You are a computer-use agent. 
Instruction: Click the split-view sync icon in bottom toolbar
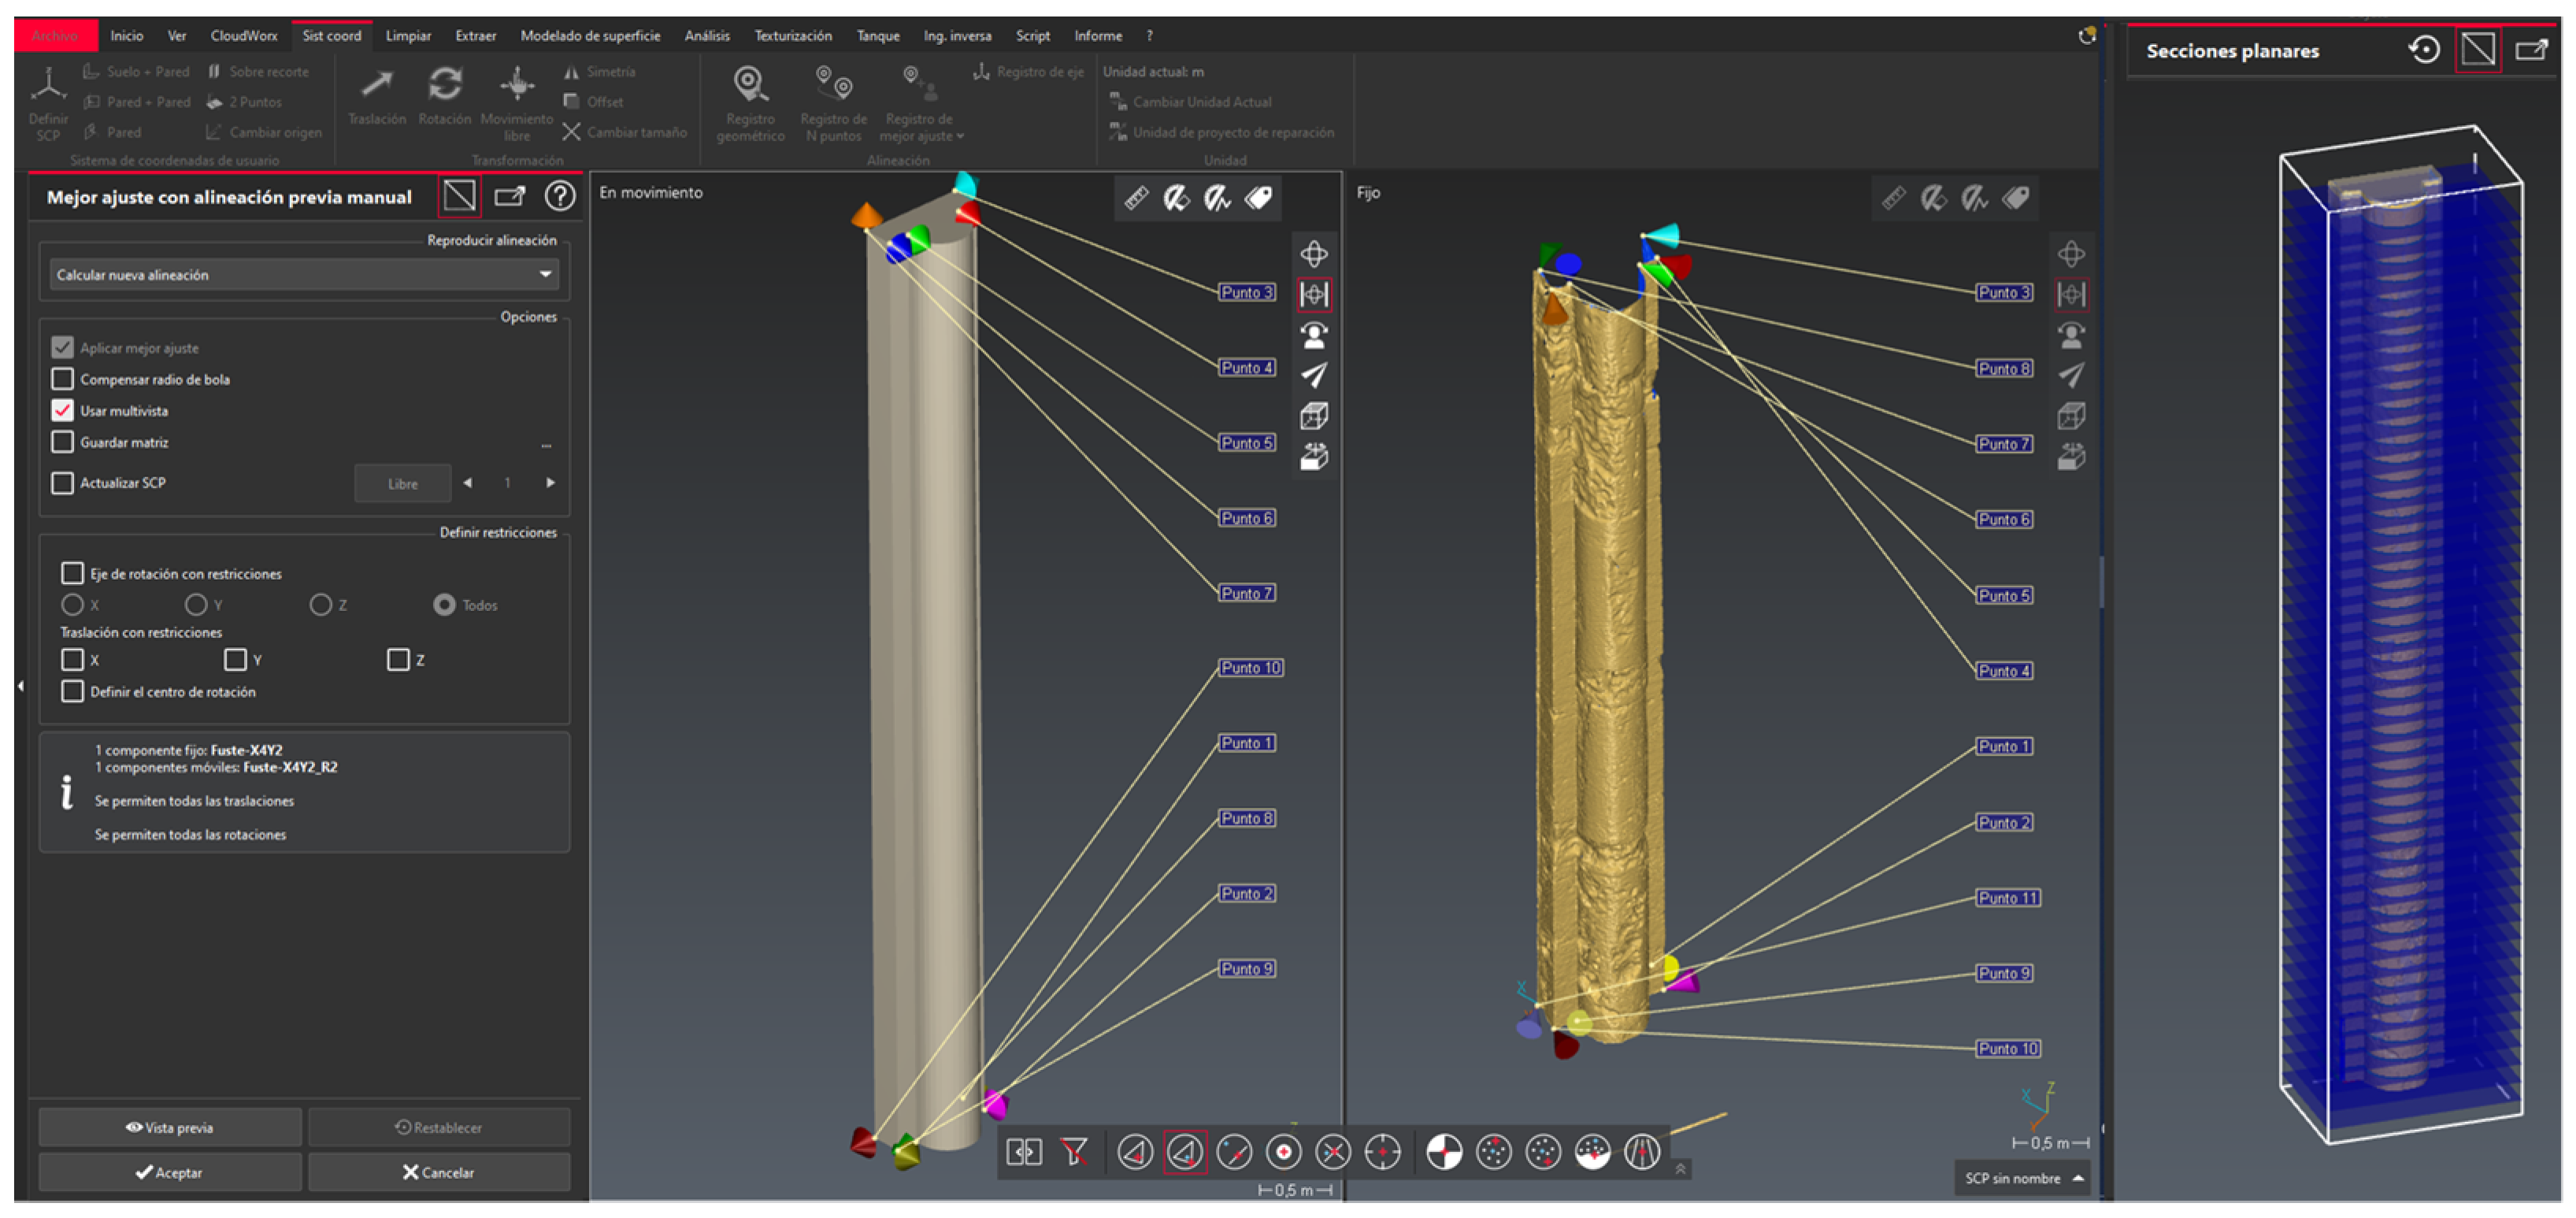click(x=1024, y=1153)
